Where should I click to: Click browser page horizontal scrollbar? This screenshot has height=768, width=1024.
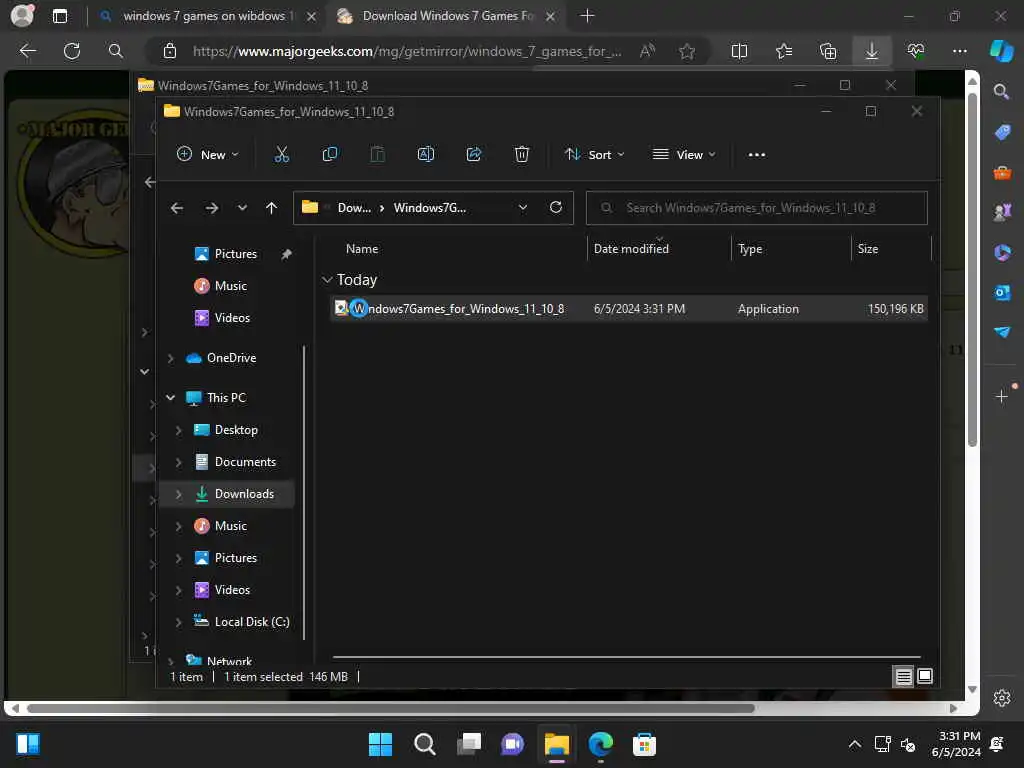[x=391, y=708]
